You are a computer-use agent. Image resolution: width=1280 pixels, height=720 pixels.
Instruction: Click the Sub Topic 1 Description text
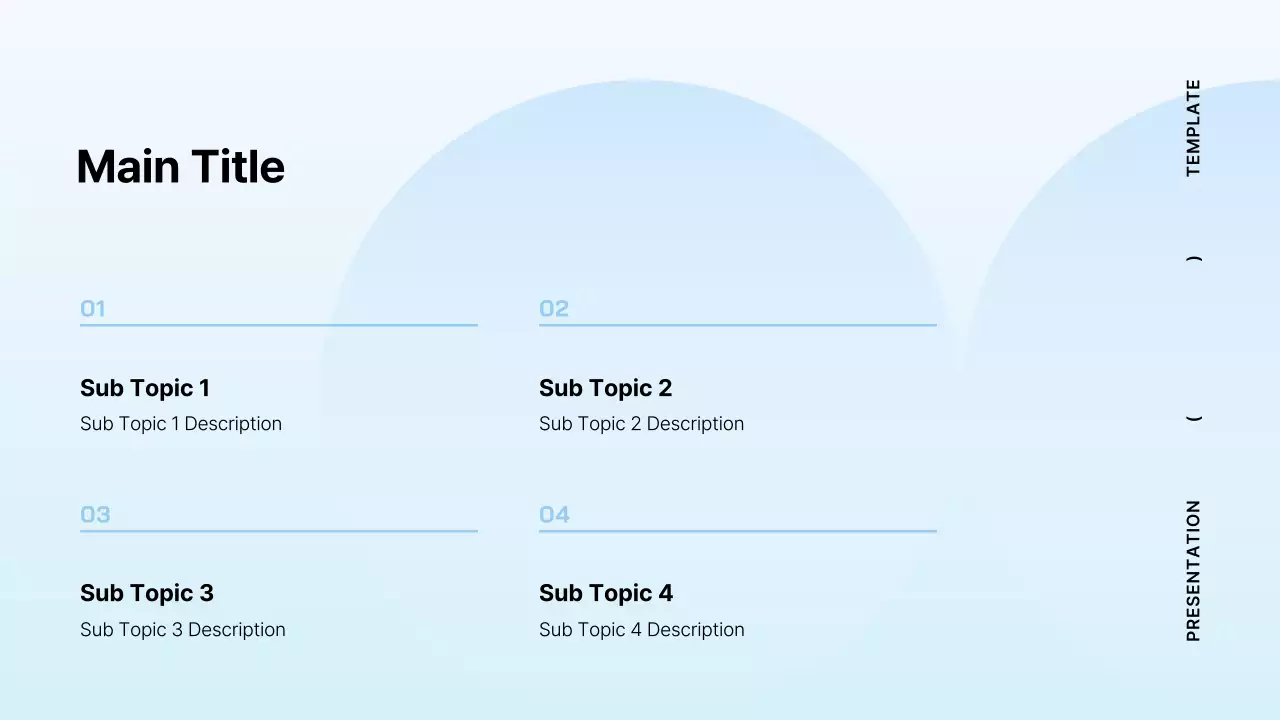181,424
